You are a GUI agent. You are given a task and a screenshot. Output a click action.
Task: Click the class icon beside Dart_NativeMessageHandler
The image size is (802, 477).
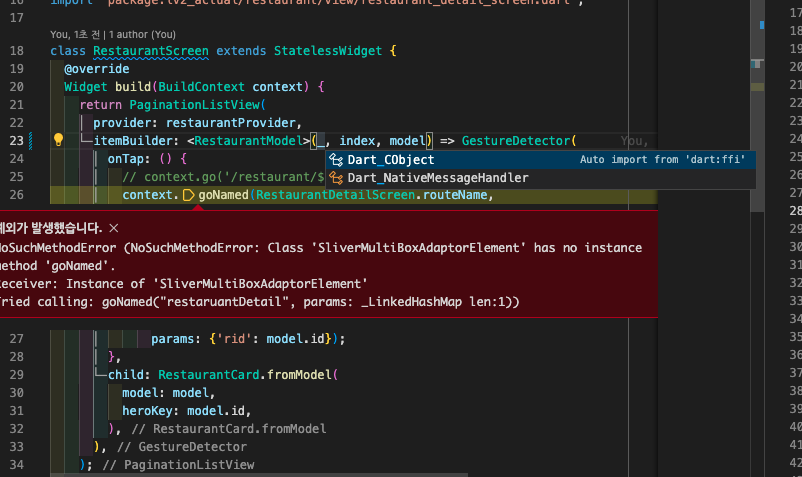click(336, 178)
